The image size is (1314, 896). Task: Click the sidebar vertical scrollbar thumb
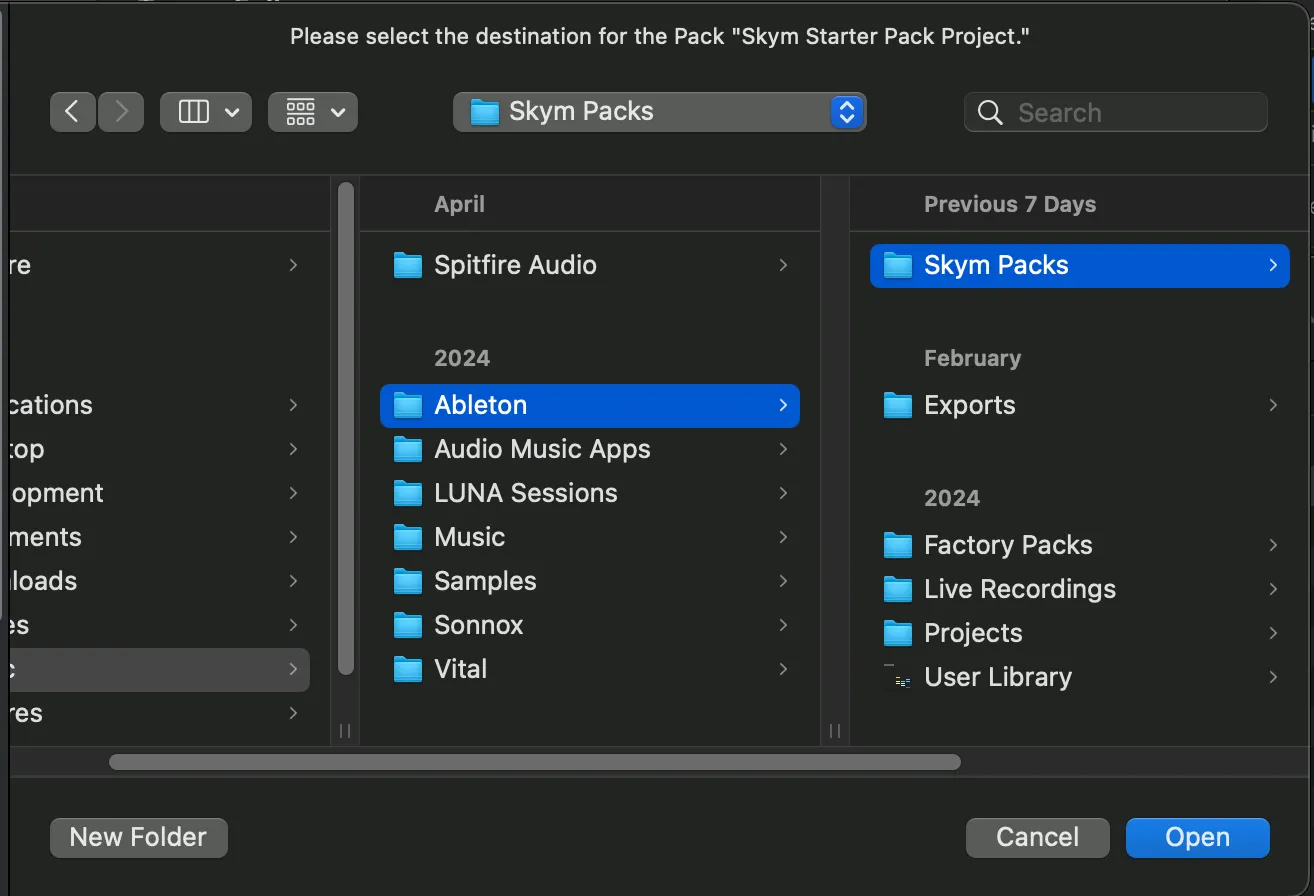(x=346, y=428)
